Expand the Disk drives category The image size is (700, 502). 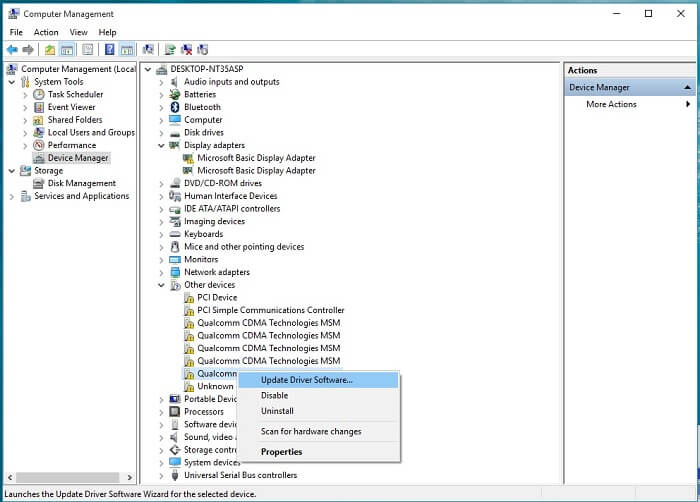click(161, 133)
